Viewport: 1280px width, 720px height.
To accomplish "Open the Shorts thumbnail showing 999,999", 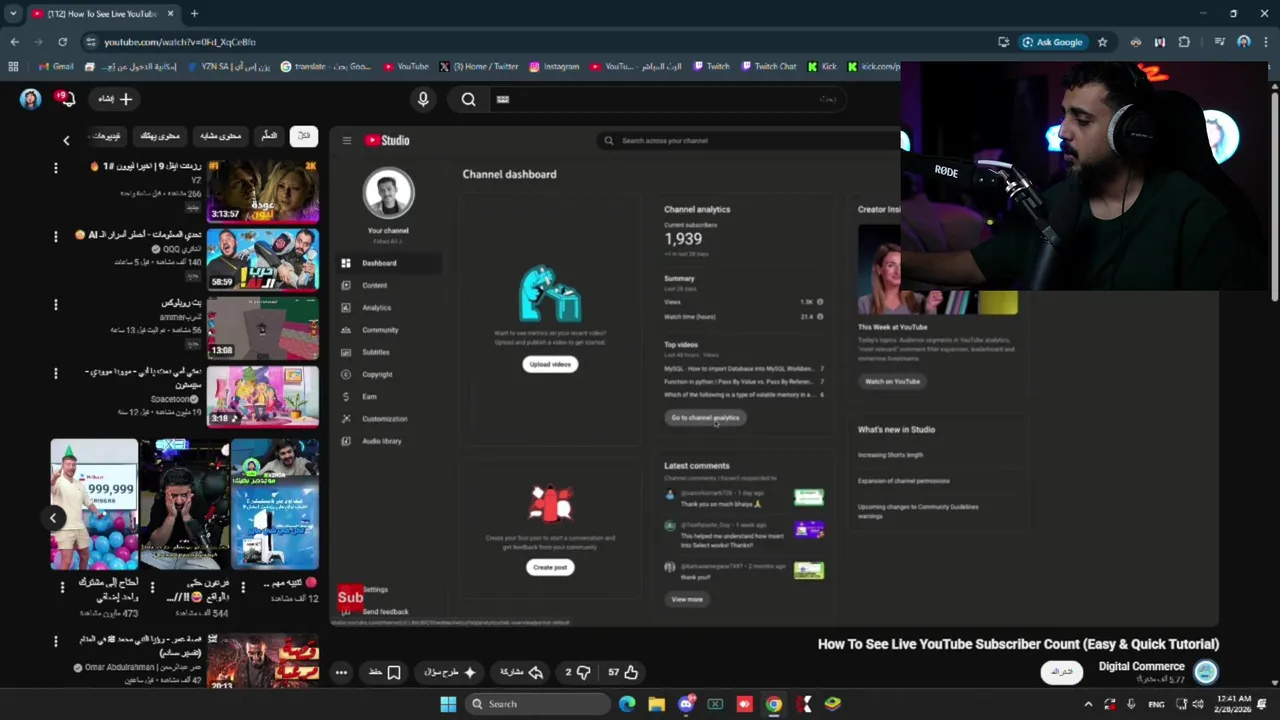I will point(94,504).
